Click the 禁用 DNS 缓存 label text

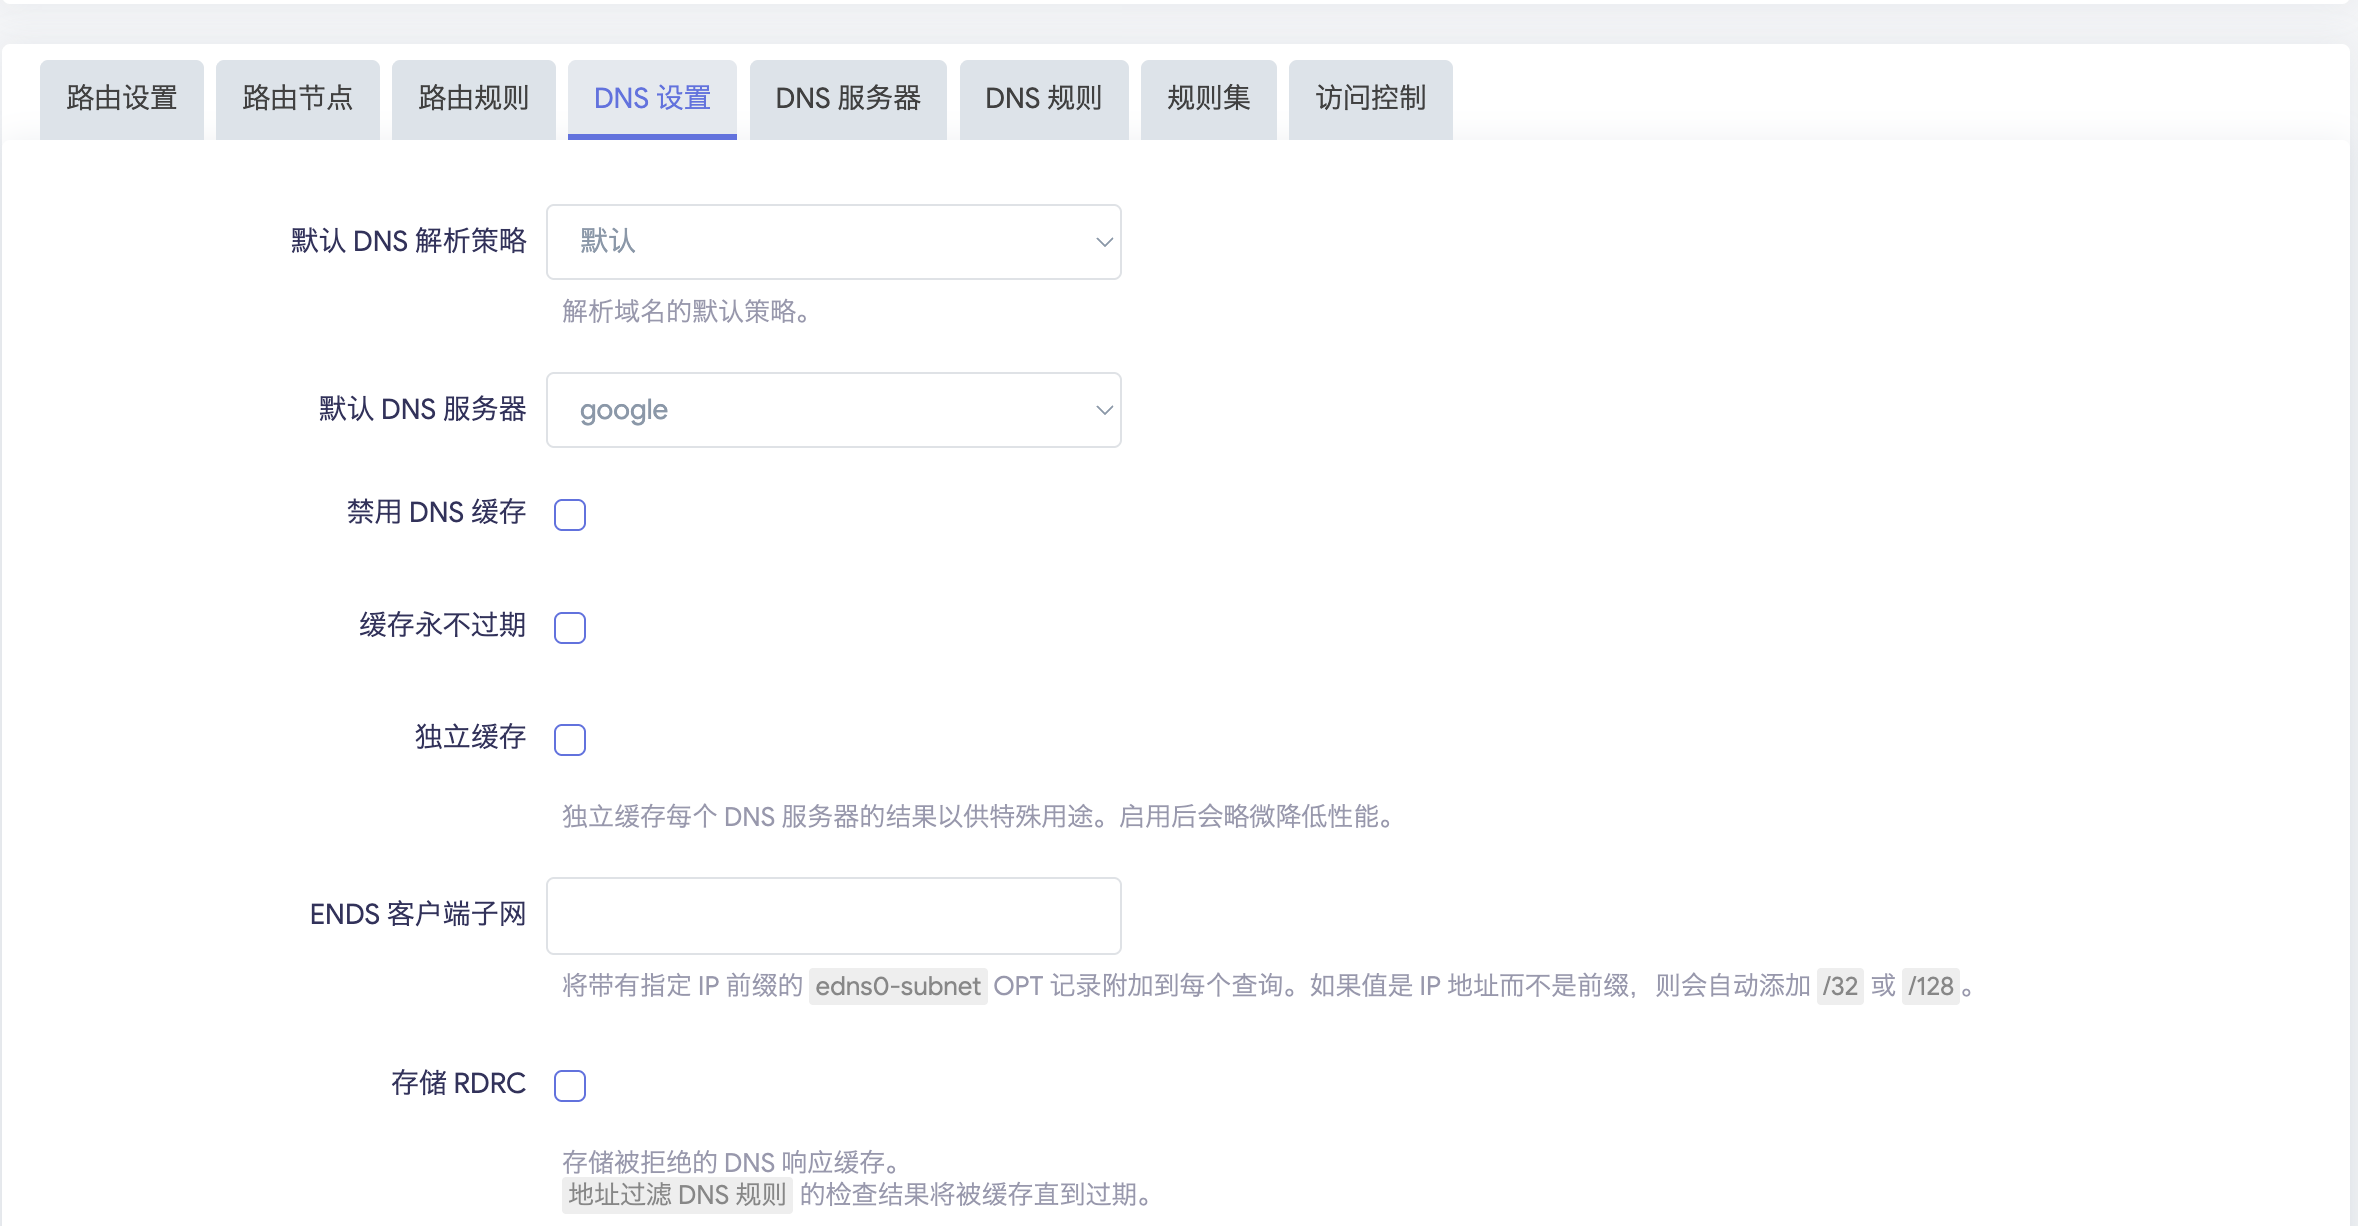click(436, 512)
